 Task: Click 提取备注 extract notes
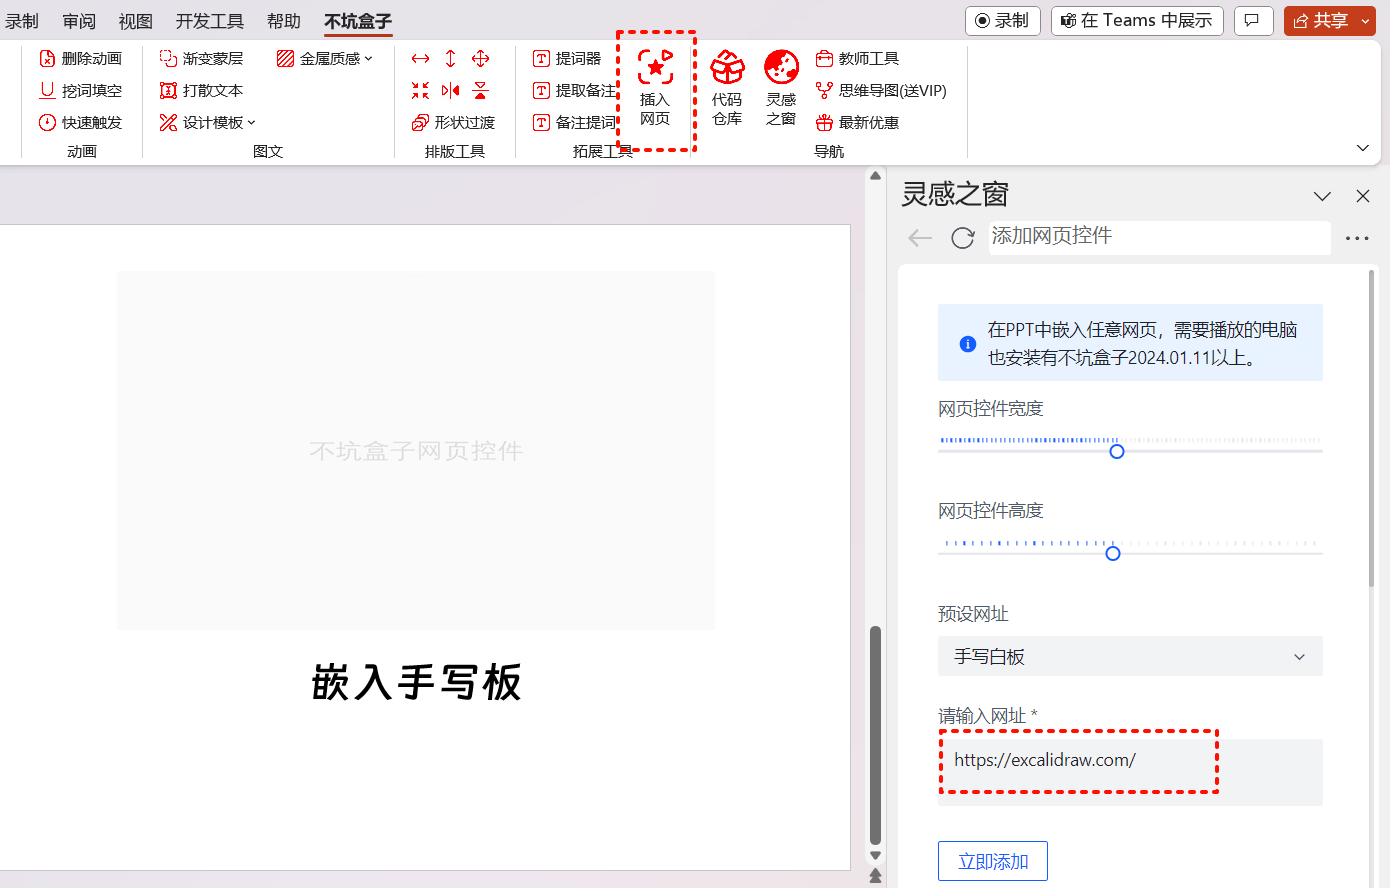click(574, 91)
